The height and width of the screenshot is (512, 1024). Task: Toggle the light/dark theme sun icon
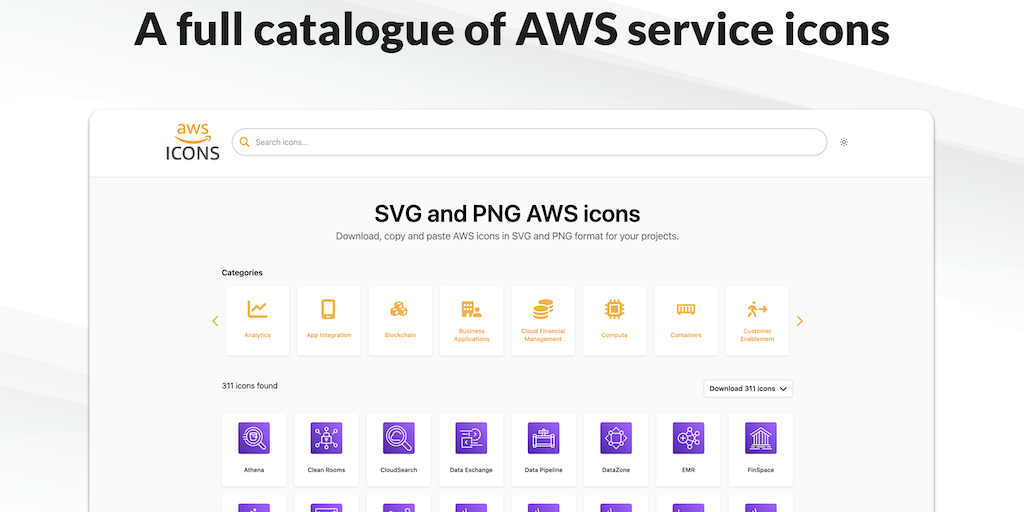coord(844,142)
